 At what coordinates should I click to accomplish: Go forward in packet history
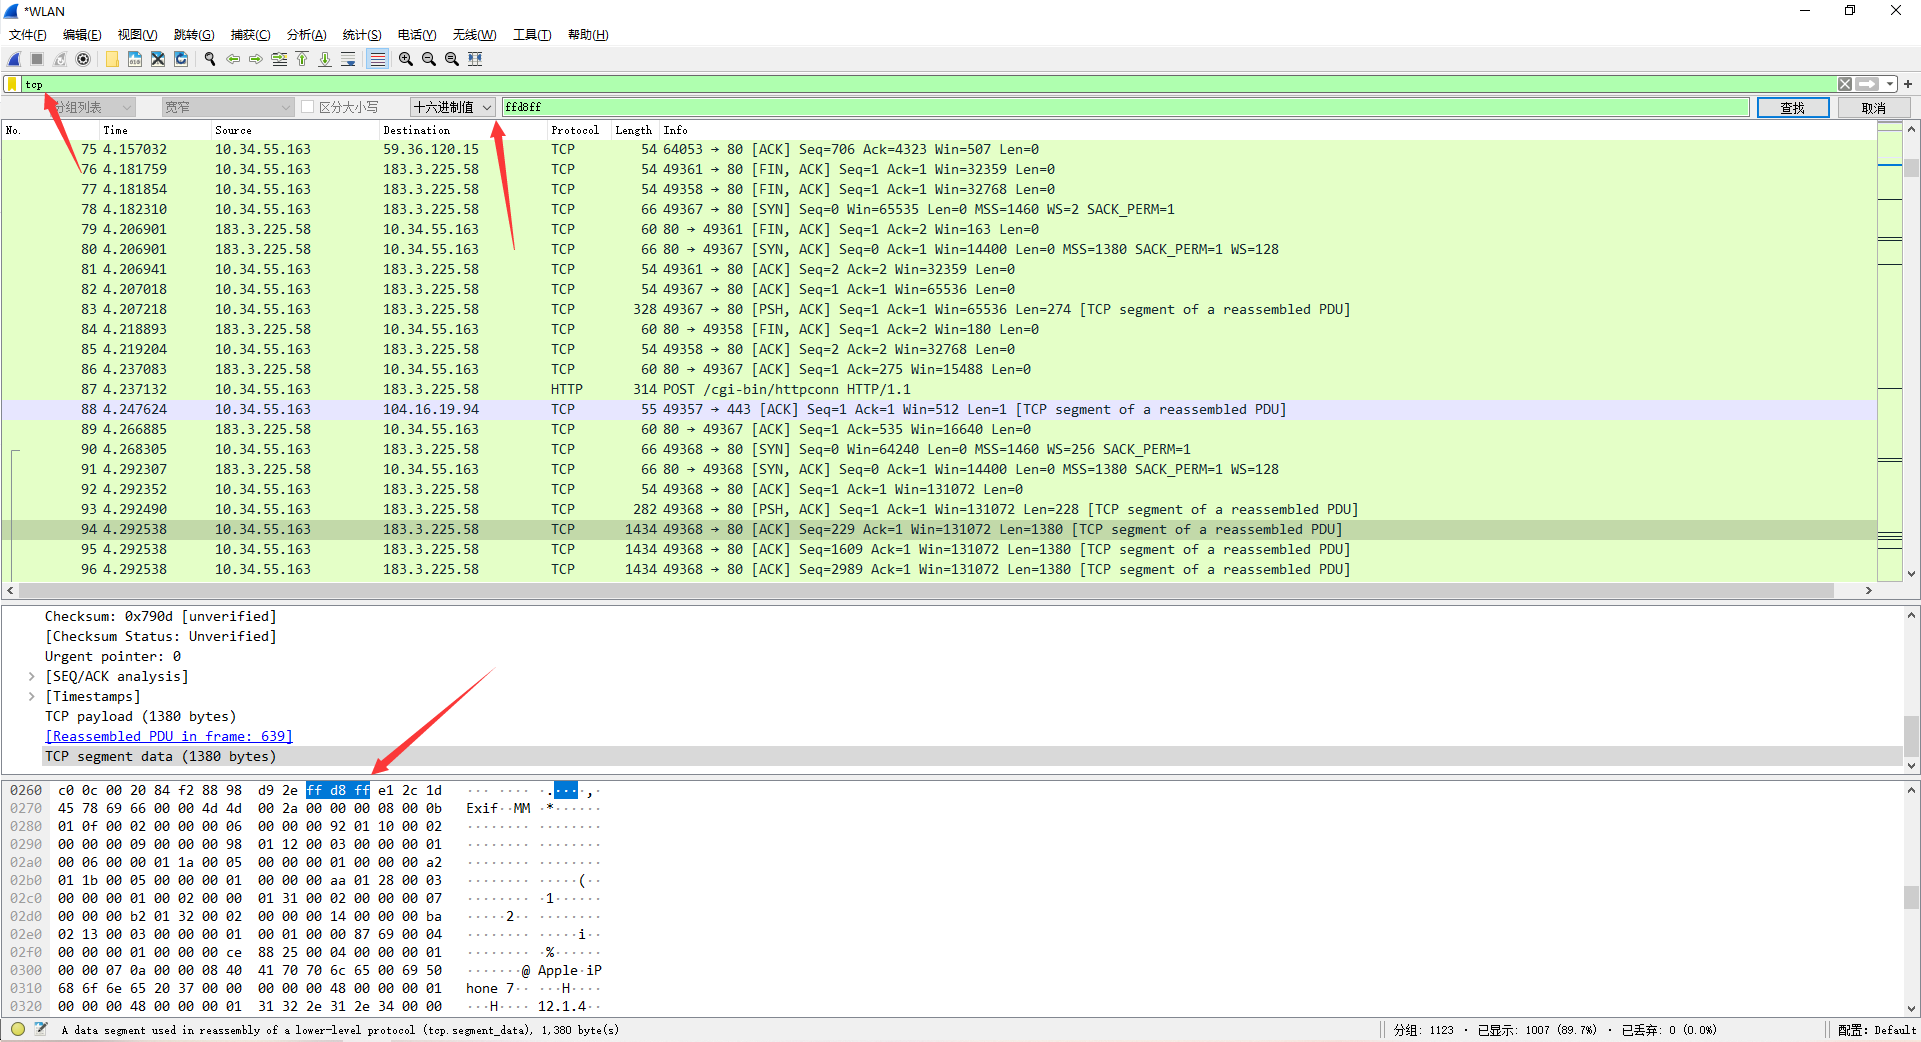click(256, 59)
